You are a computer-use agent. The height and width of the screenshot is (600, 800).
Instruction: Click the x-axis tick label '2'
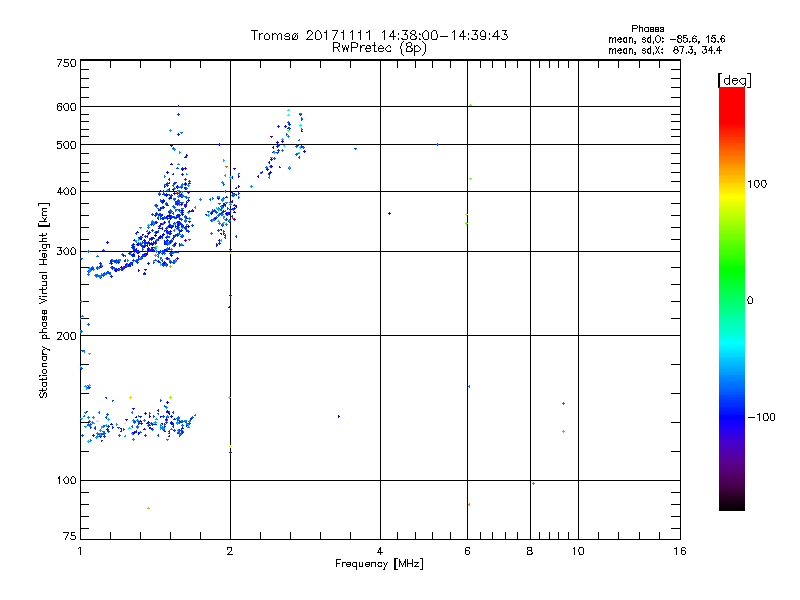coord(230,551)
